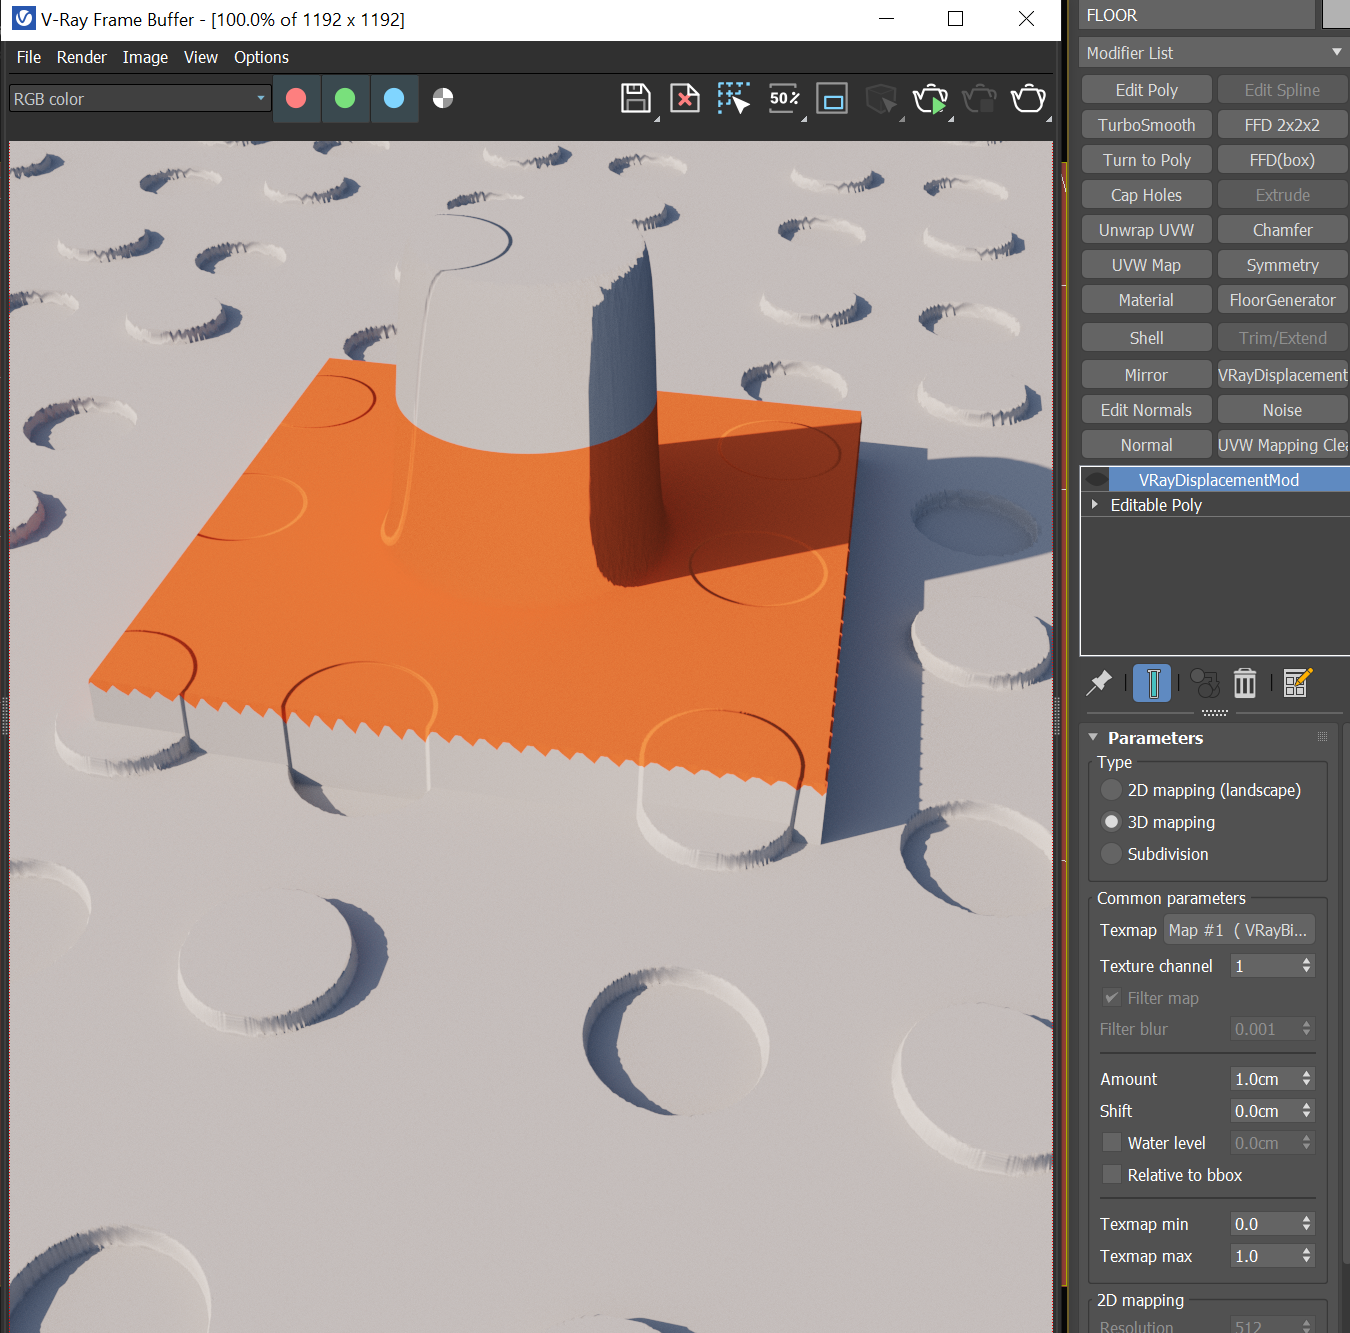Viewport: 1350px width, 1333px height.
Task: Adjust the Texmap min spinner
Action: [x=1306, y=1224]
